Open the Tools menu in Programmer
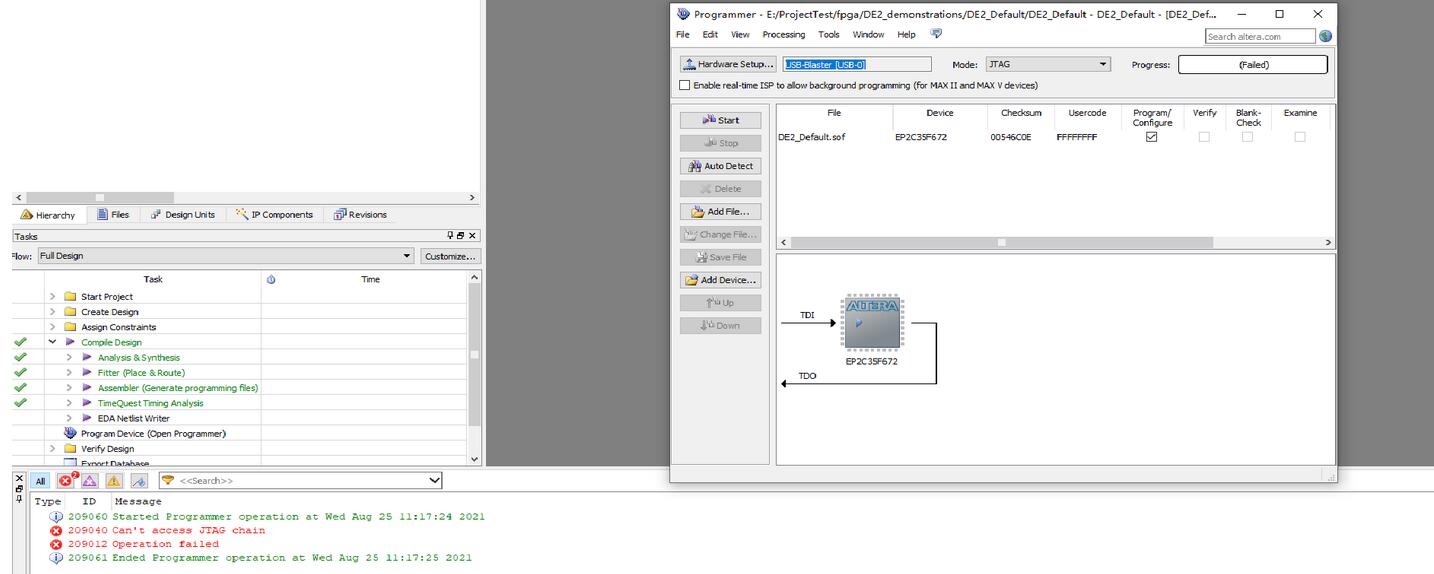1434x574 pixels. pyautogui.click(x=829, y=35)
